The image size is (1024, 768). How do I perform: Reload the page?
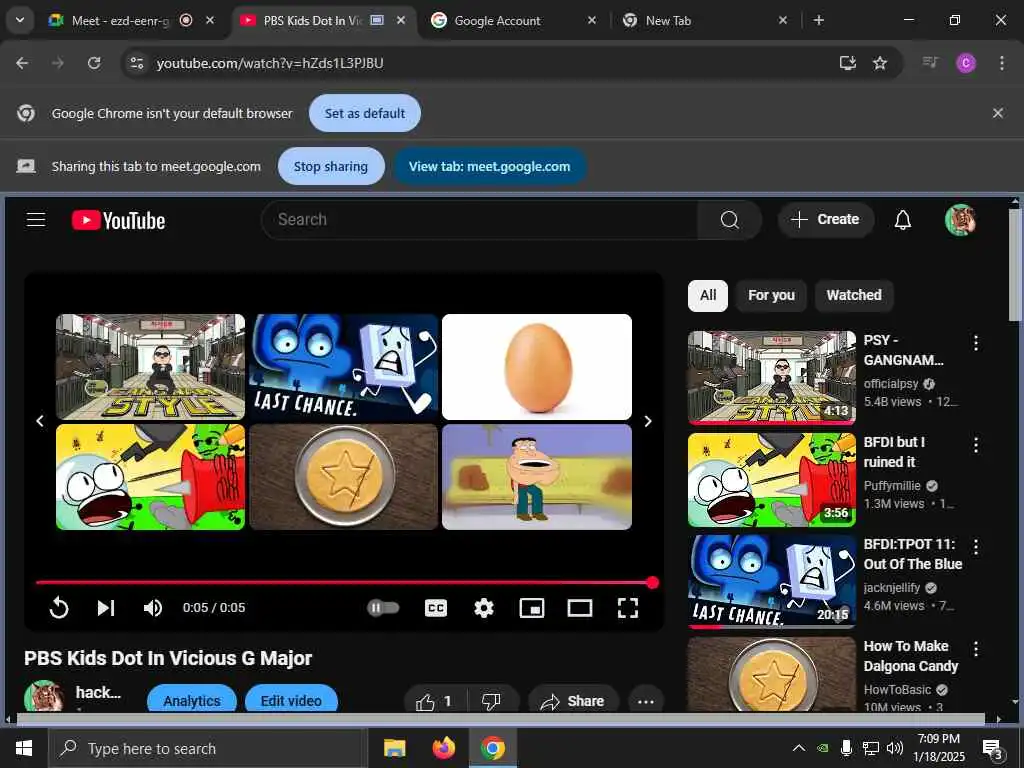(x=94, y=63)
